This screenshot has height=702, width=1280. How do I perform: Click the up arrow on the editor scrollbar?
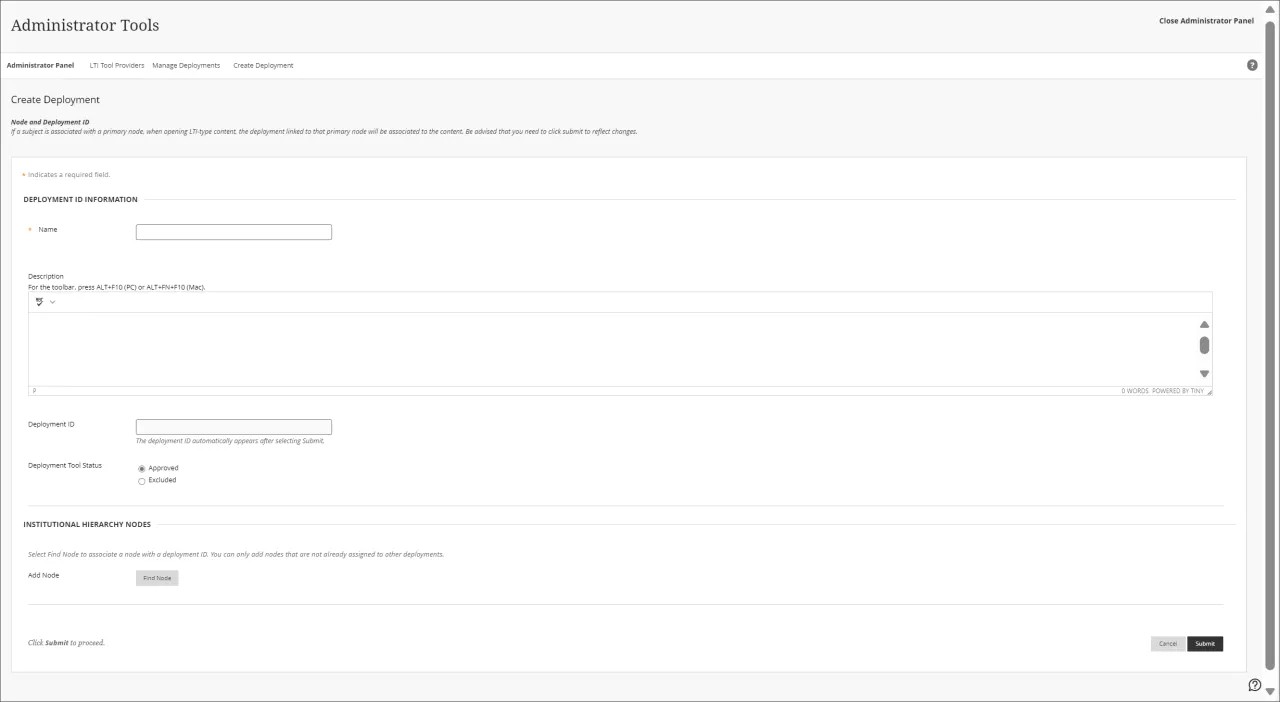pos(1204,324)
